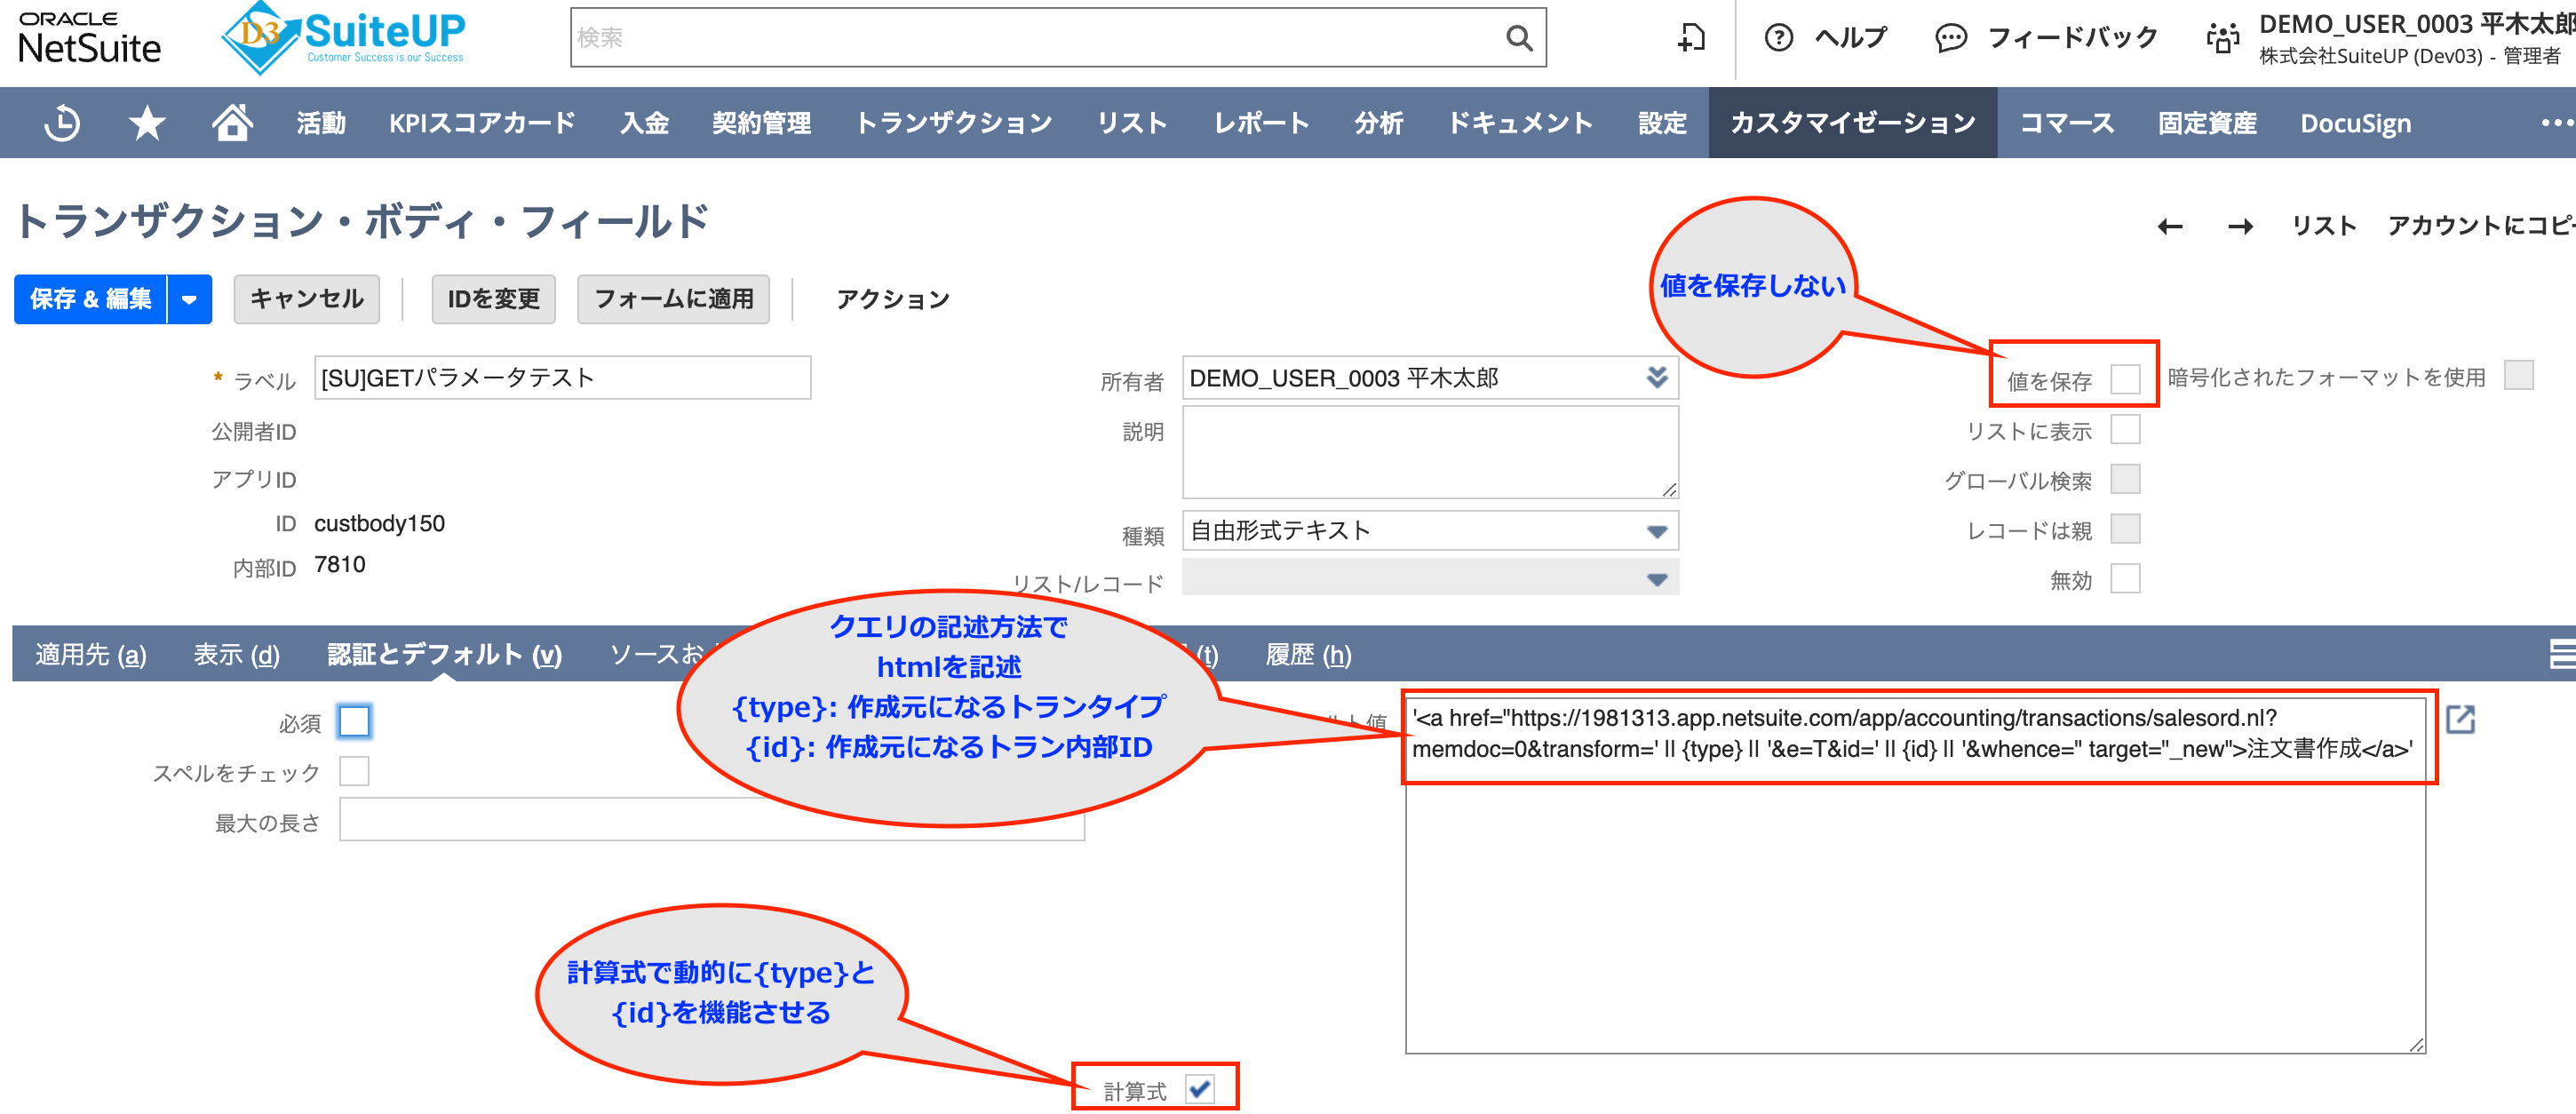Switch to the 表示 (d) tab

pyautogui.click(x=236, y=654)
